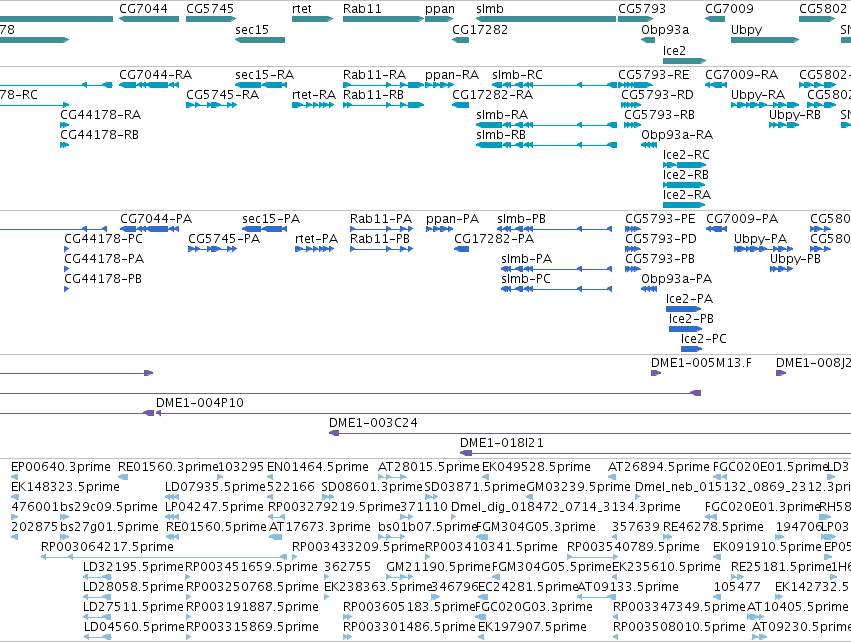Select the CG5745 gene label

(x=210, y=9)
